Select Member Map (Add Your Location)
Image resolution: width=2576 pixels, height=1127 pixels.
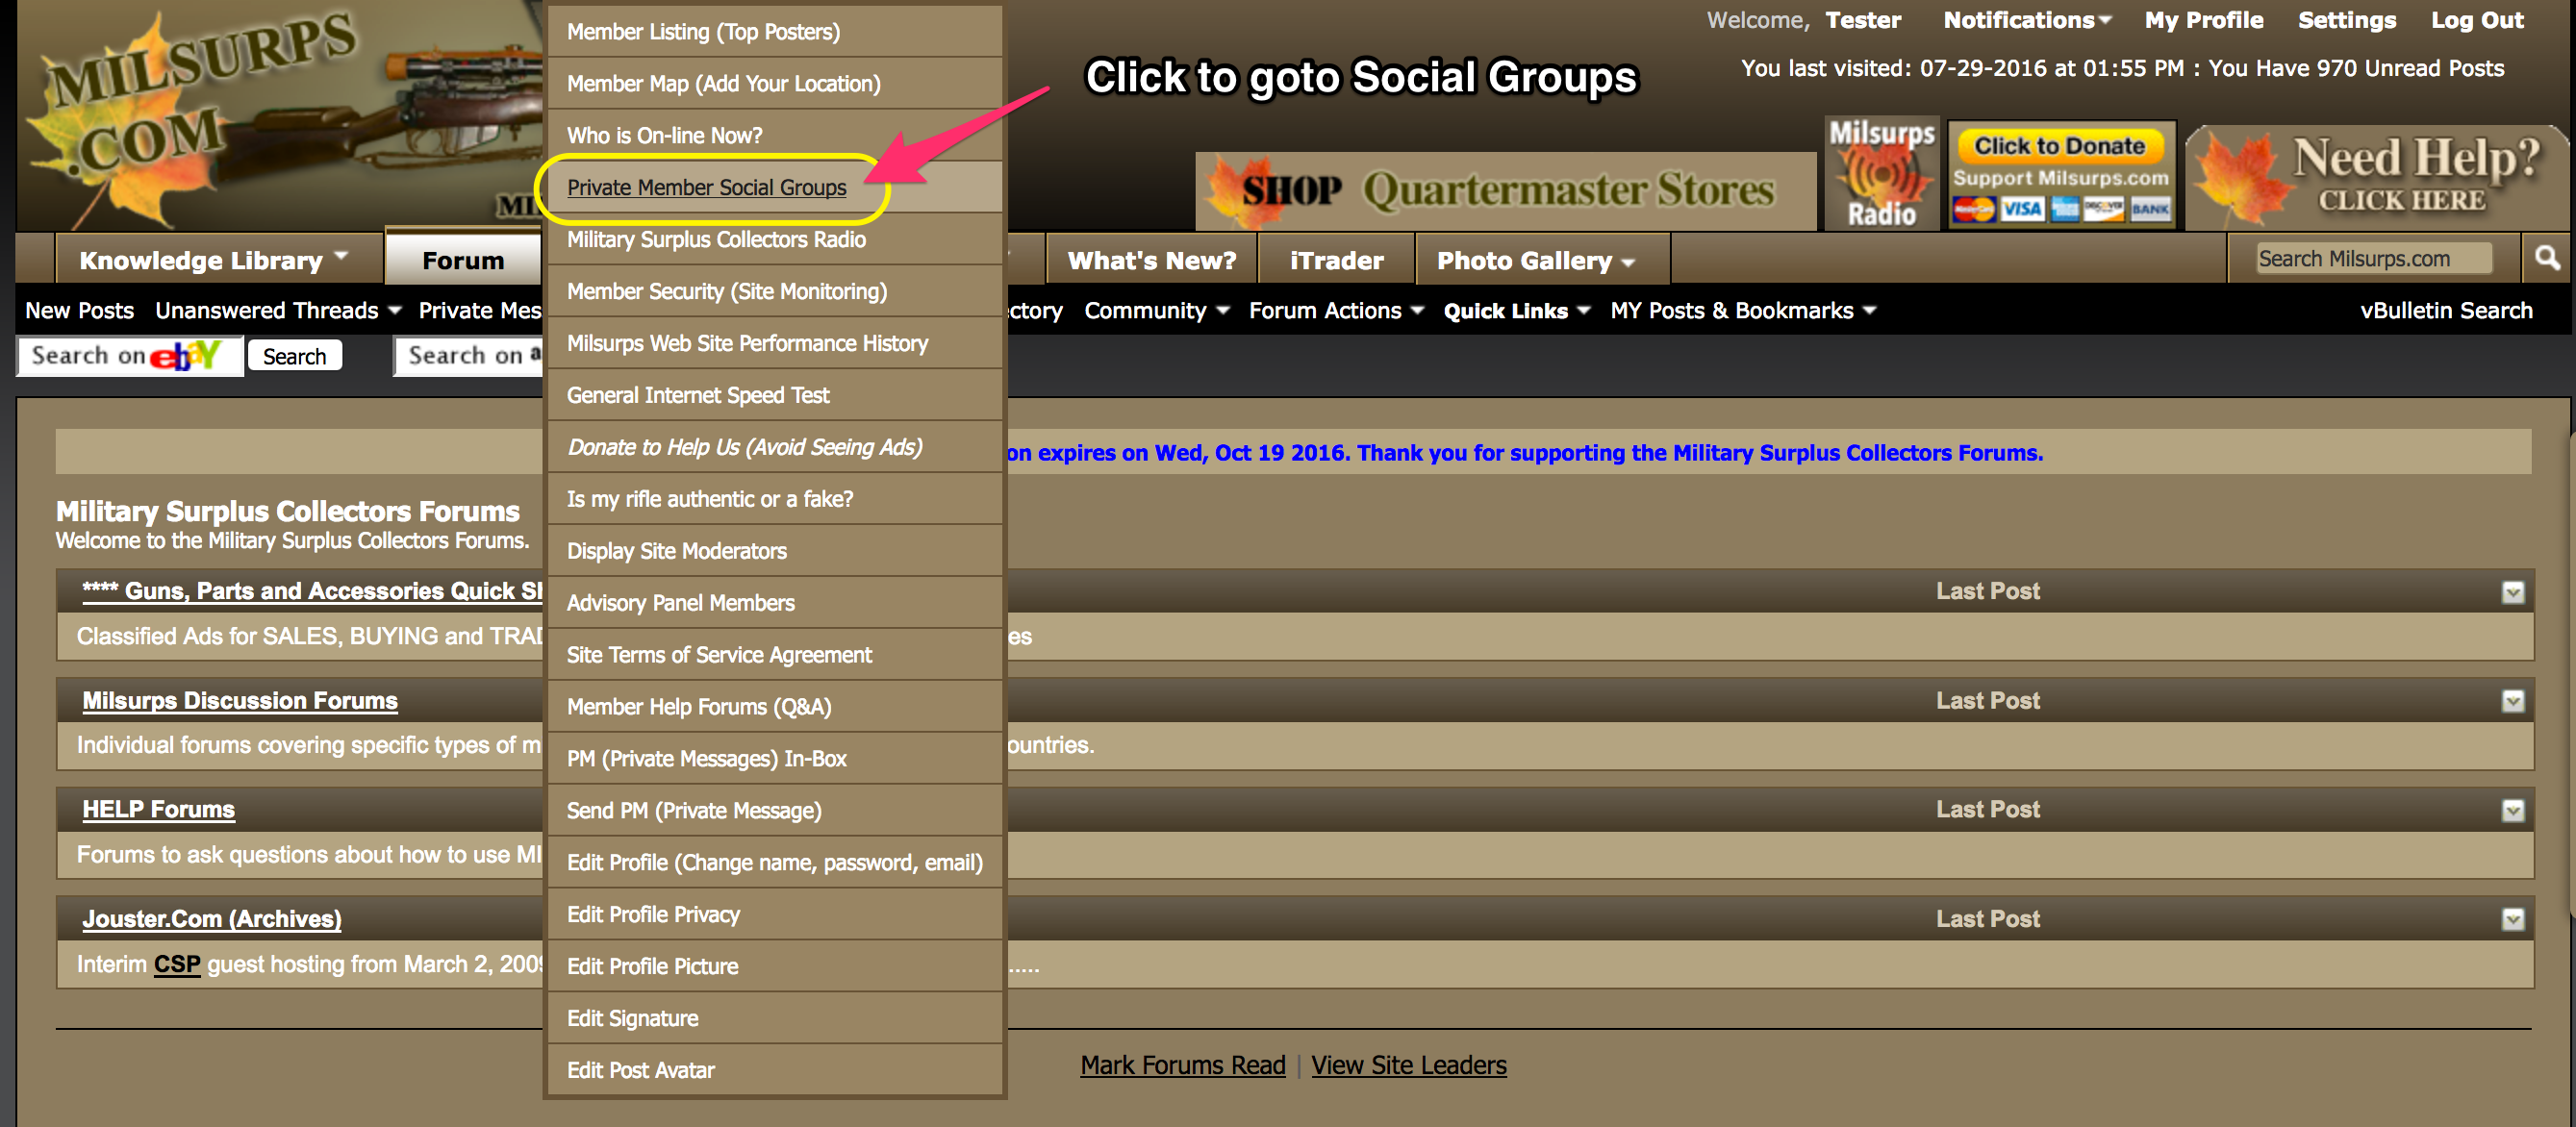(774, 83)
